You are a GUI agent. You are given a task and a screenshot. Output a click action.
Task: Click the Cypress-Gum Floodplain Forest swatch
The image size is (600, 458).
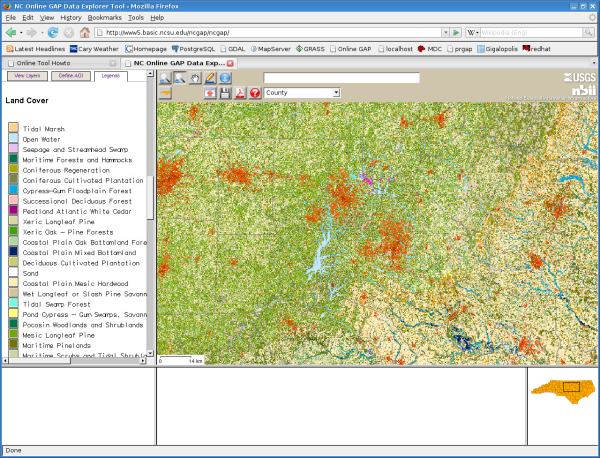13,189
